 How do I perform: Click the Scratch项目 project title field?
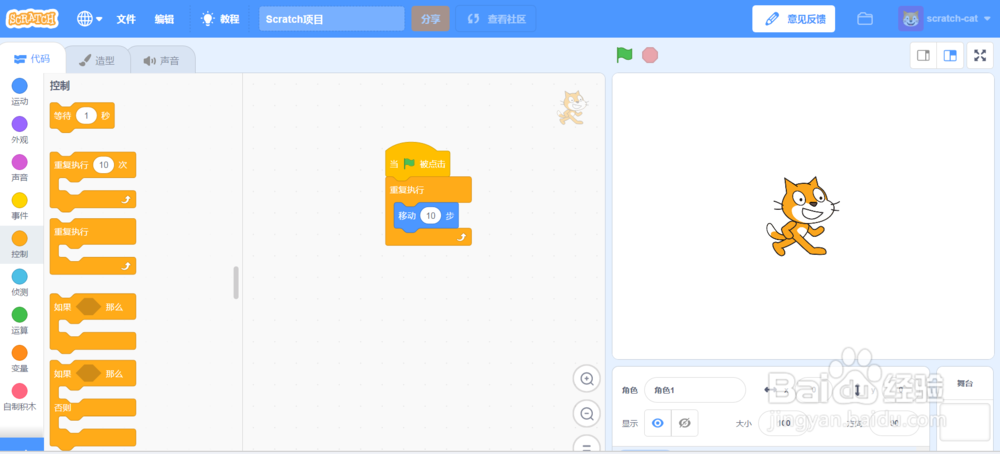tap(332, 18)
